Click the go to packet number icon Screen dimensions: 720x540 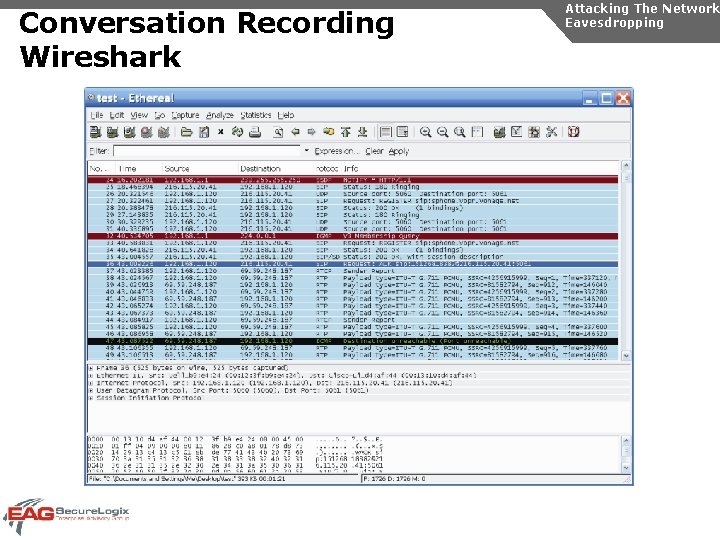click(328, 132)
